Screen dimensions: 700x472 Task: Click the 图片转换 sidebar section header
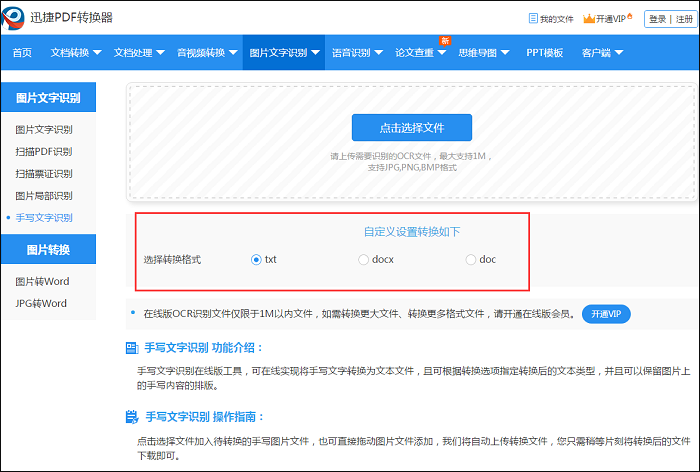coord(48,249)
